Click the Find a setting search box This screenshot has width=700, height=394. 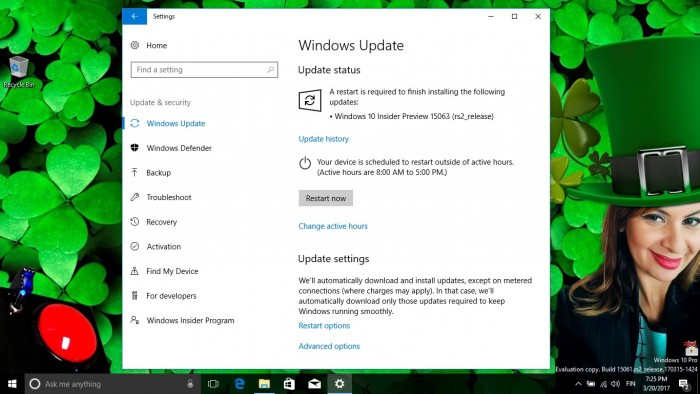(204, 70)
